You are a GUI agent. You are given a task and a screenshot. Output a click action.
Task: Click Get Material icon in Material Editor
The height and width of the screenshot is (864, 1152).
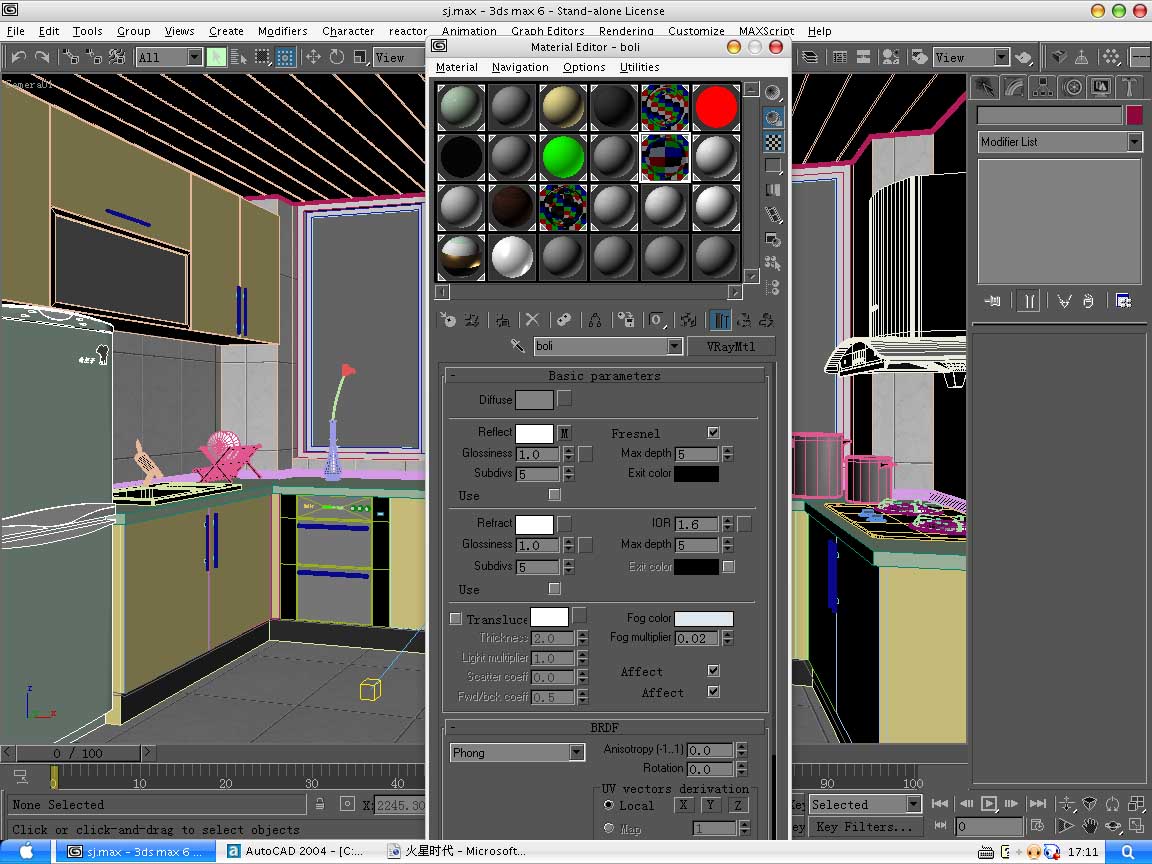click(x=447, y=320)
